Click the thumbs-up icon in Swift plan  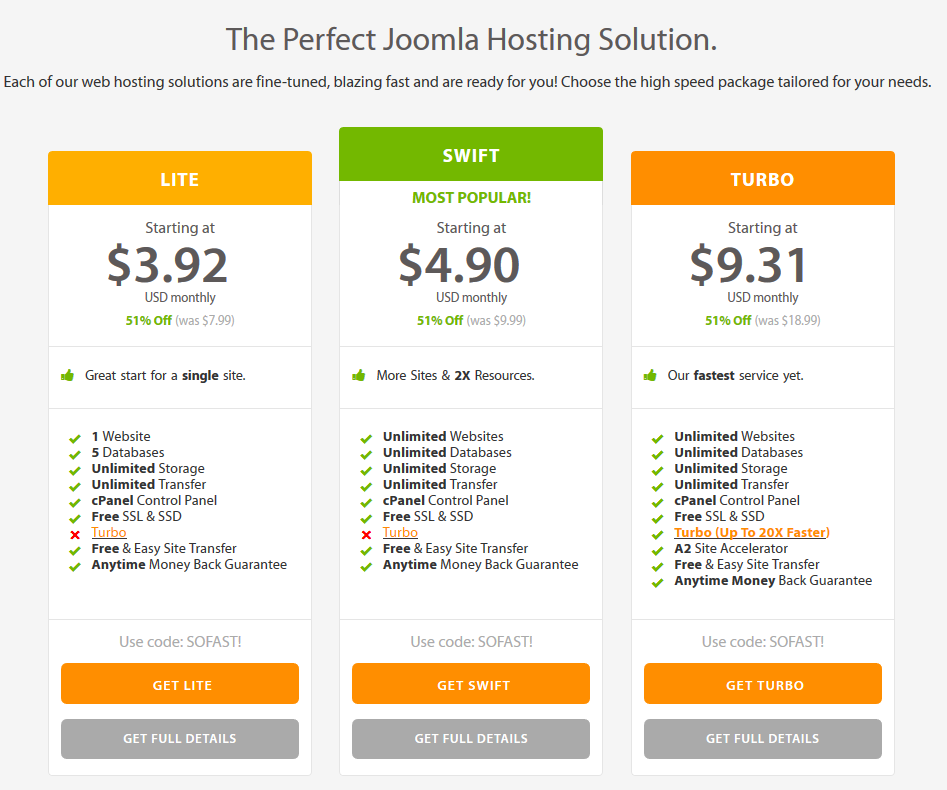pos(359,376)
